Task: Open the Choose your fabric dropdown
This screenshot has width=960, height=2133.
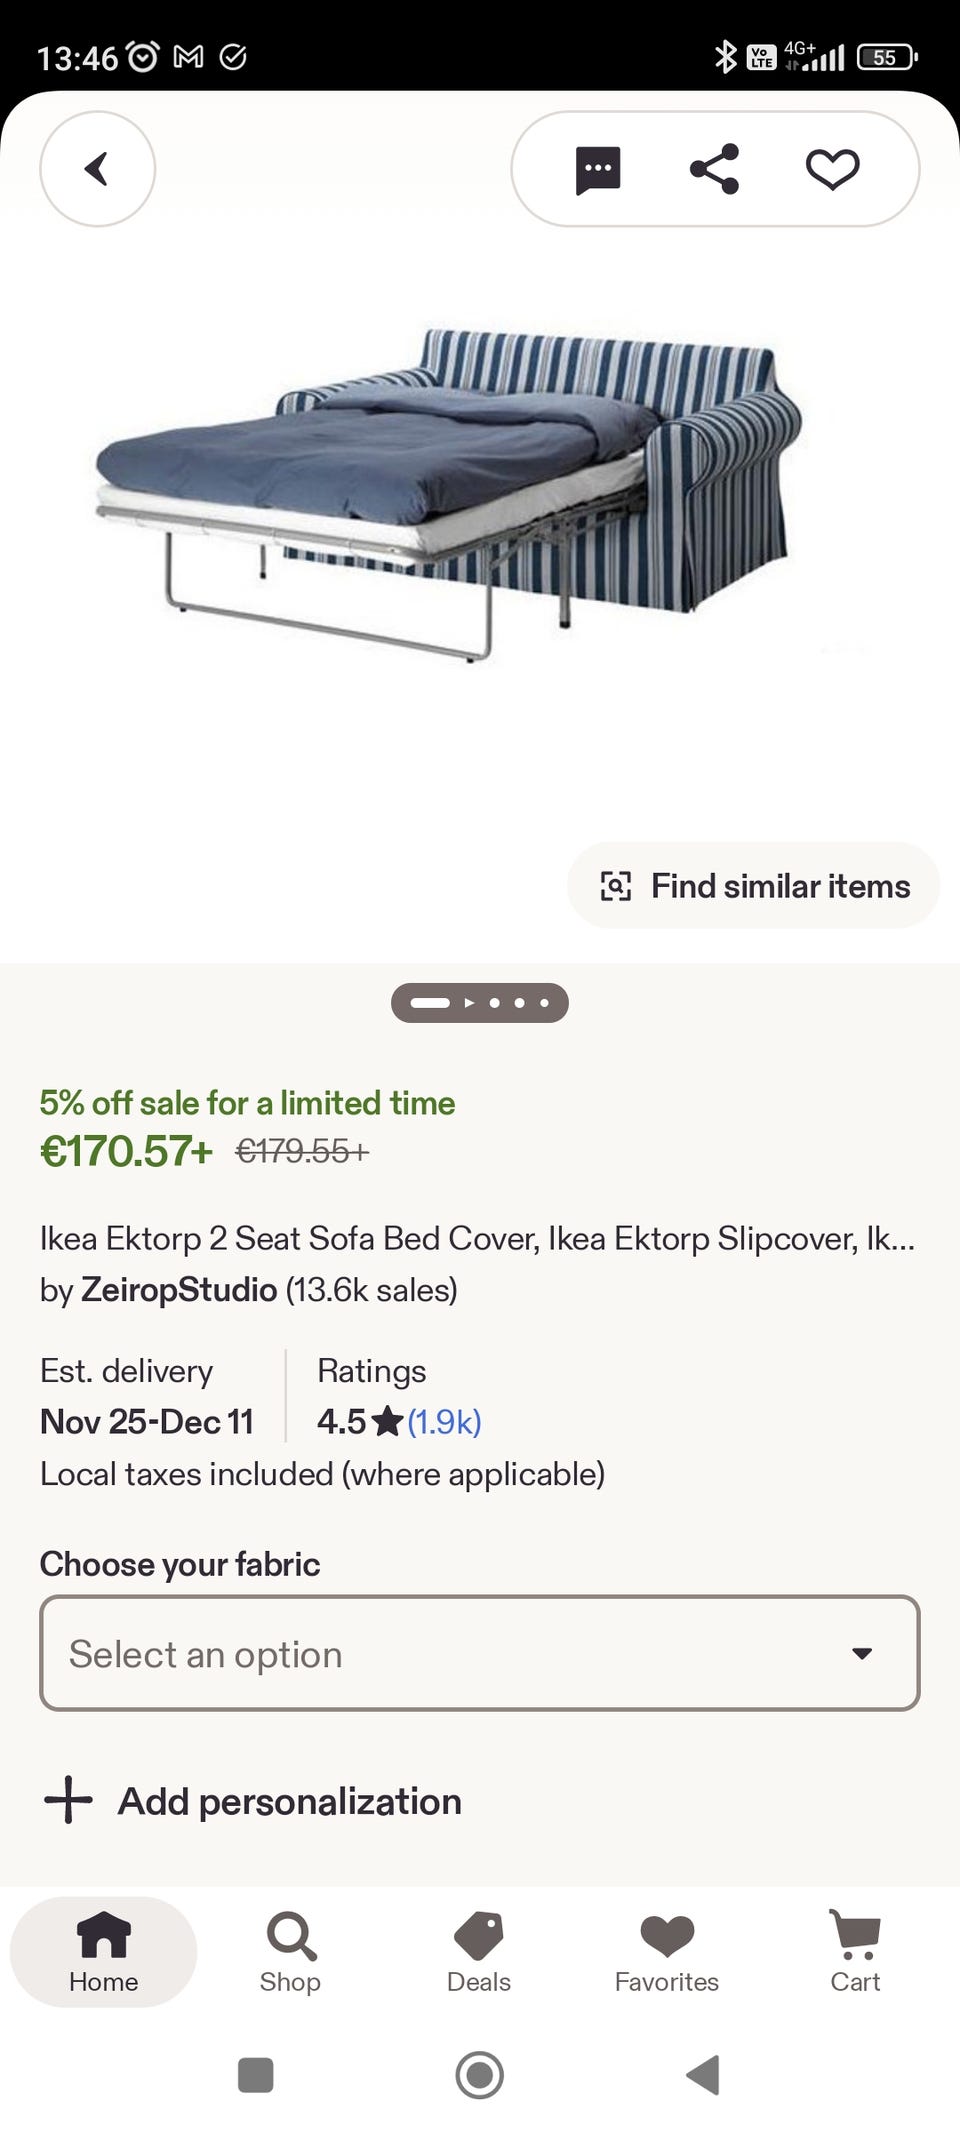Action: click(480, 1653)
